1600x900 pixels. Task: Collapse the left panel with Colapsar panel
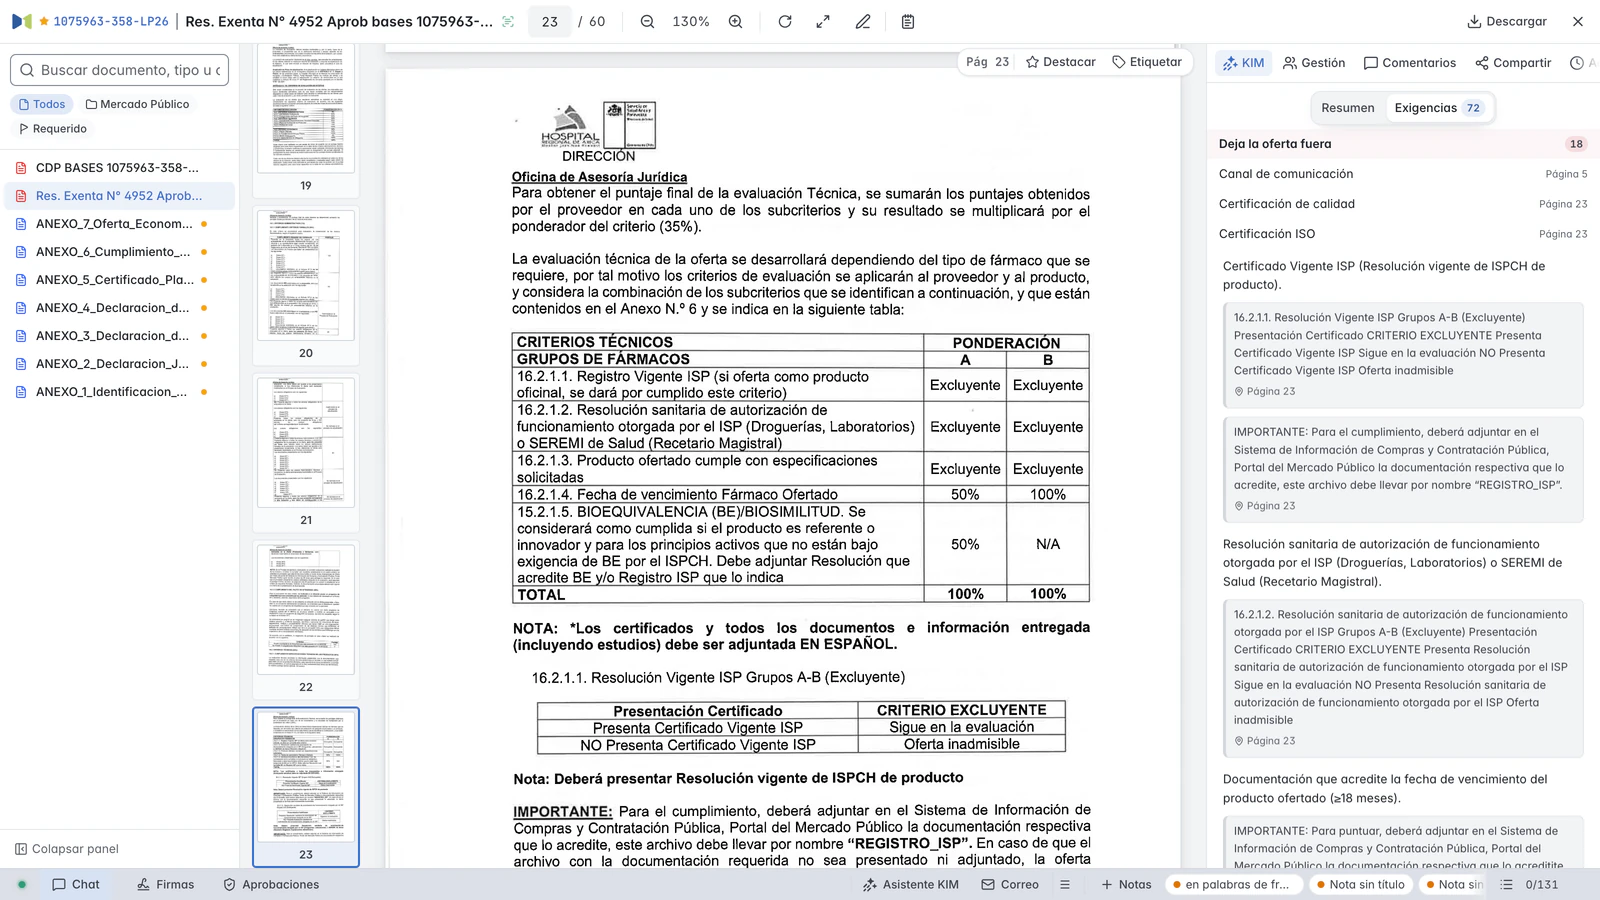coord(67,849)
